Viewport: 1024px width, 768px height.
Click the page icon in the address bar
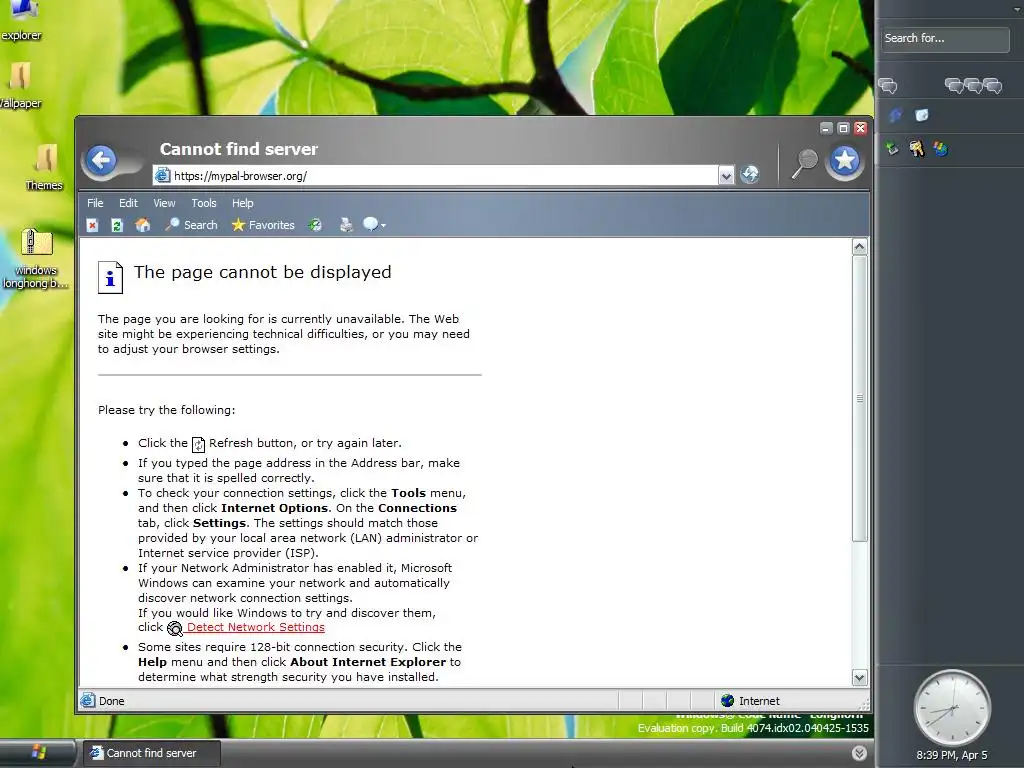click(163, 175)
